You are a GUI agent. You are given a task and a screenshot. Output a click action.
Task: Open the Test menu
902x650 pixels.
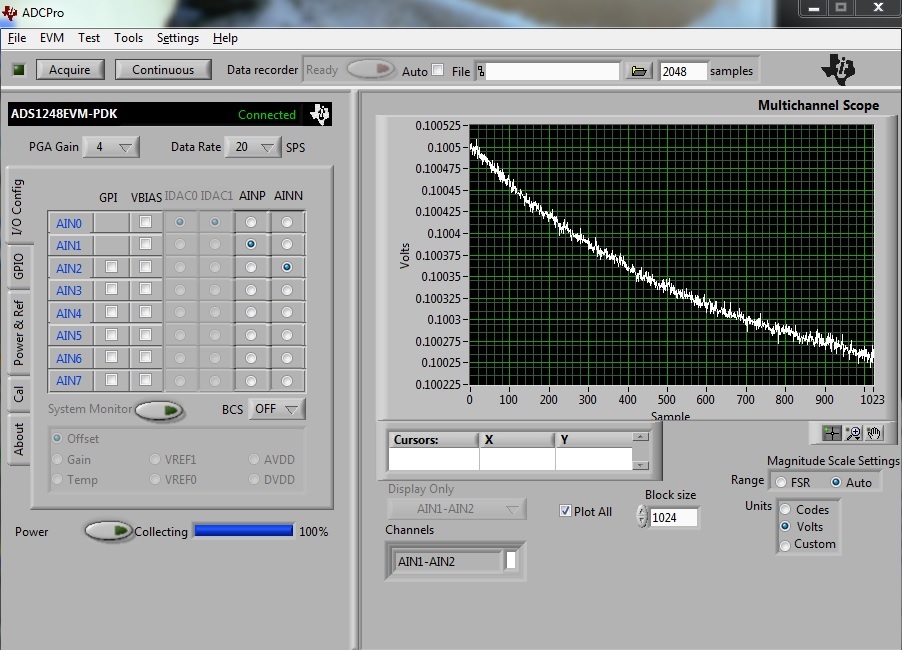(89, 38)
